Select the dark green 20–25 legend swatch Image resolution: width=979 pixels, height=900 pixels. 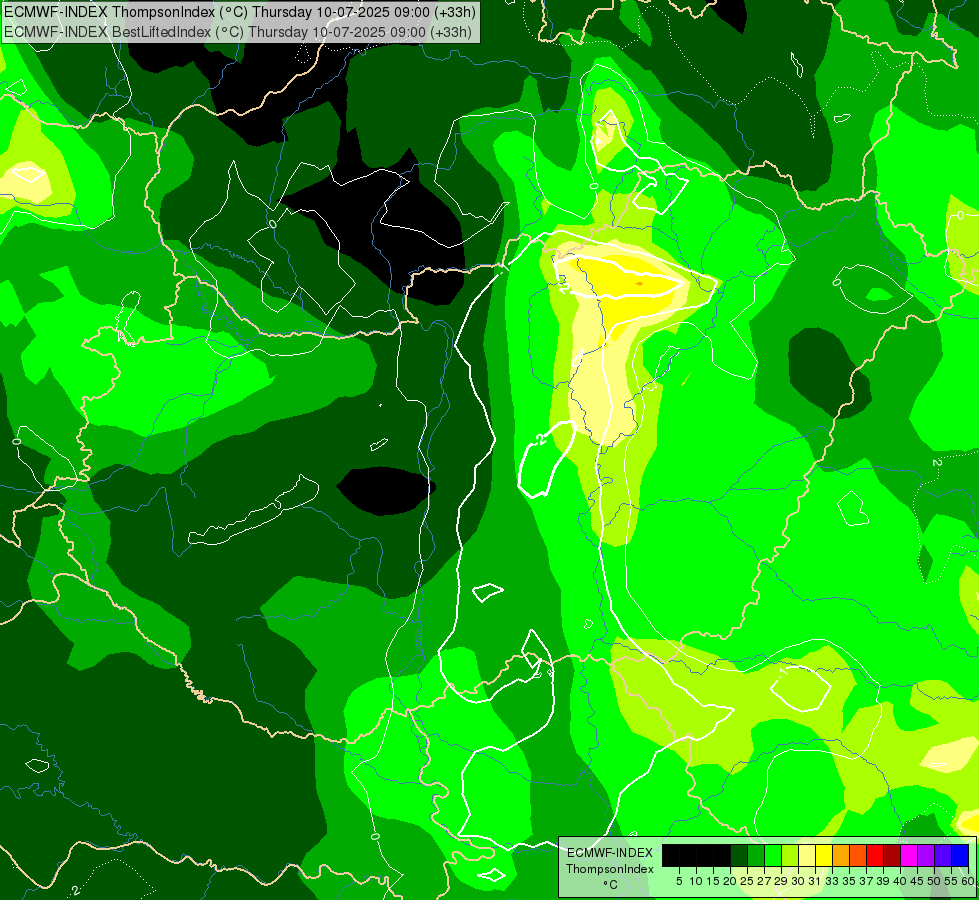coord(739,855)
